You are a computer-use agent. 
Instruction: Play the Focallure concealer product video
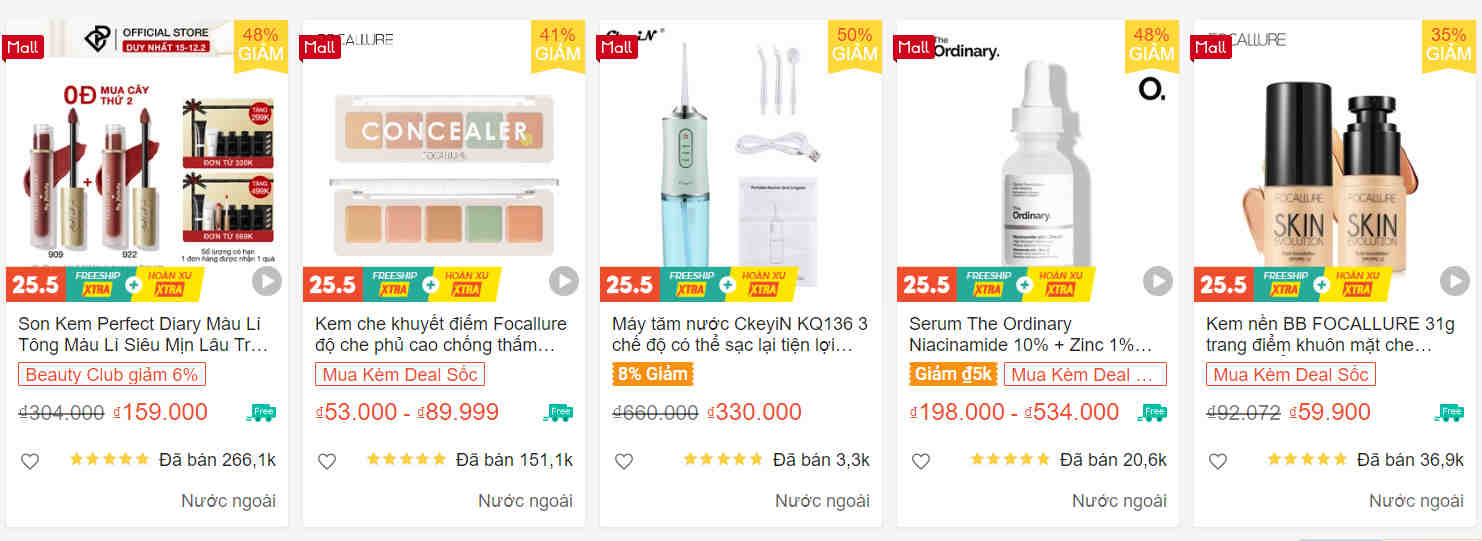point(564,282)
